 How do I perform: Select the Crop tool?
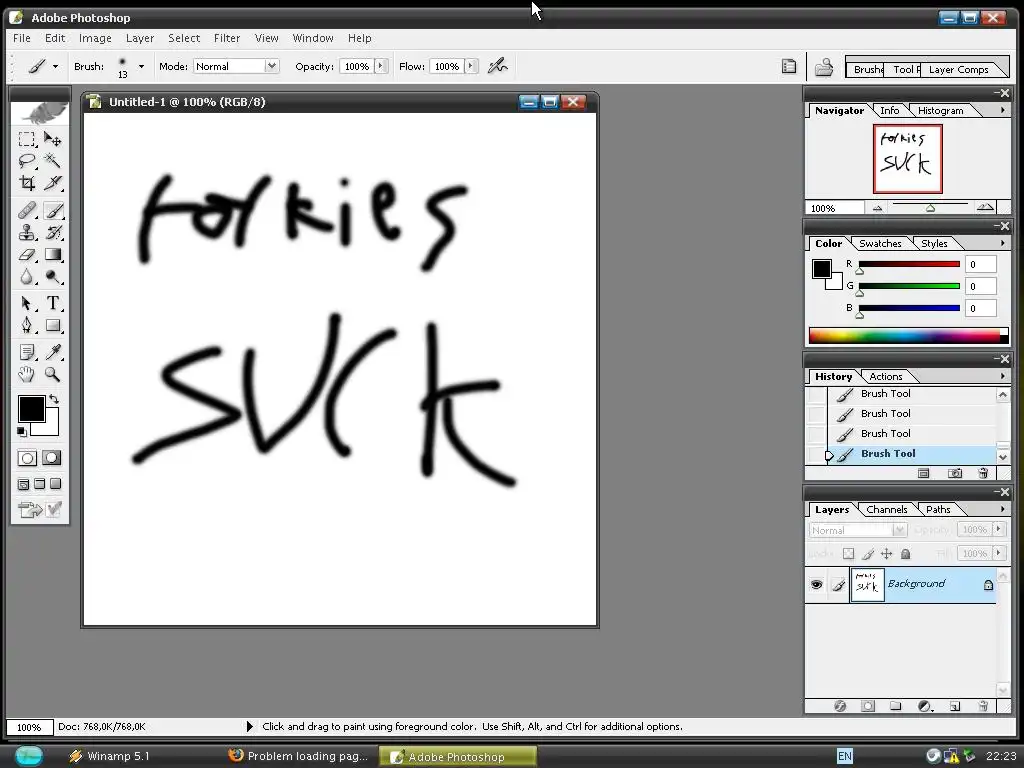(x=27, y=183)
